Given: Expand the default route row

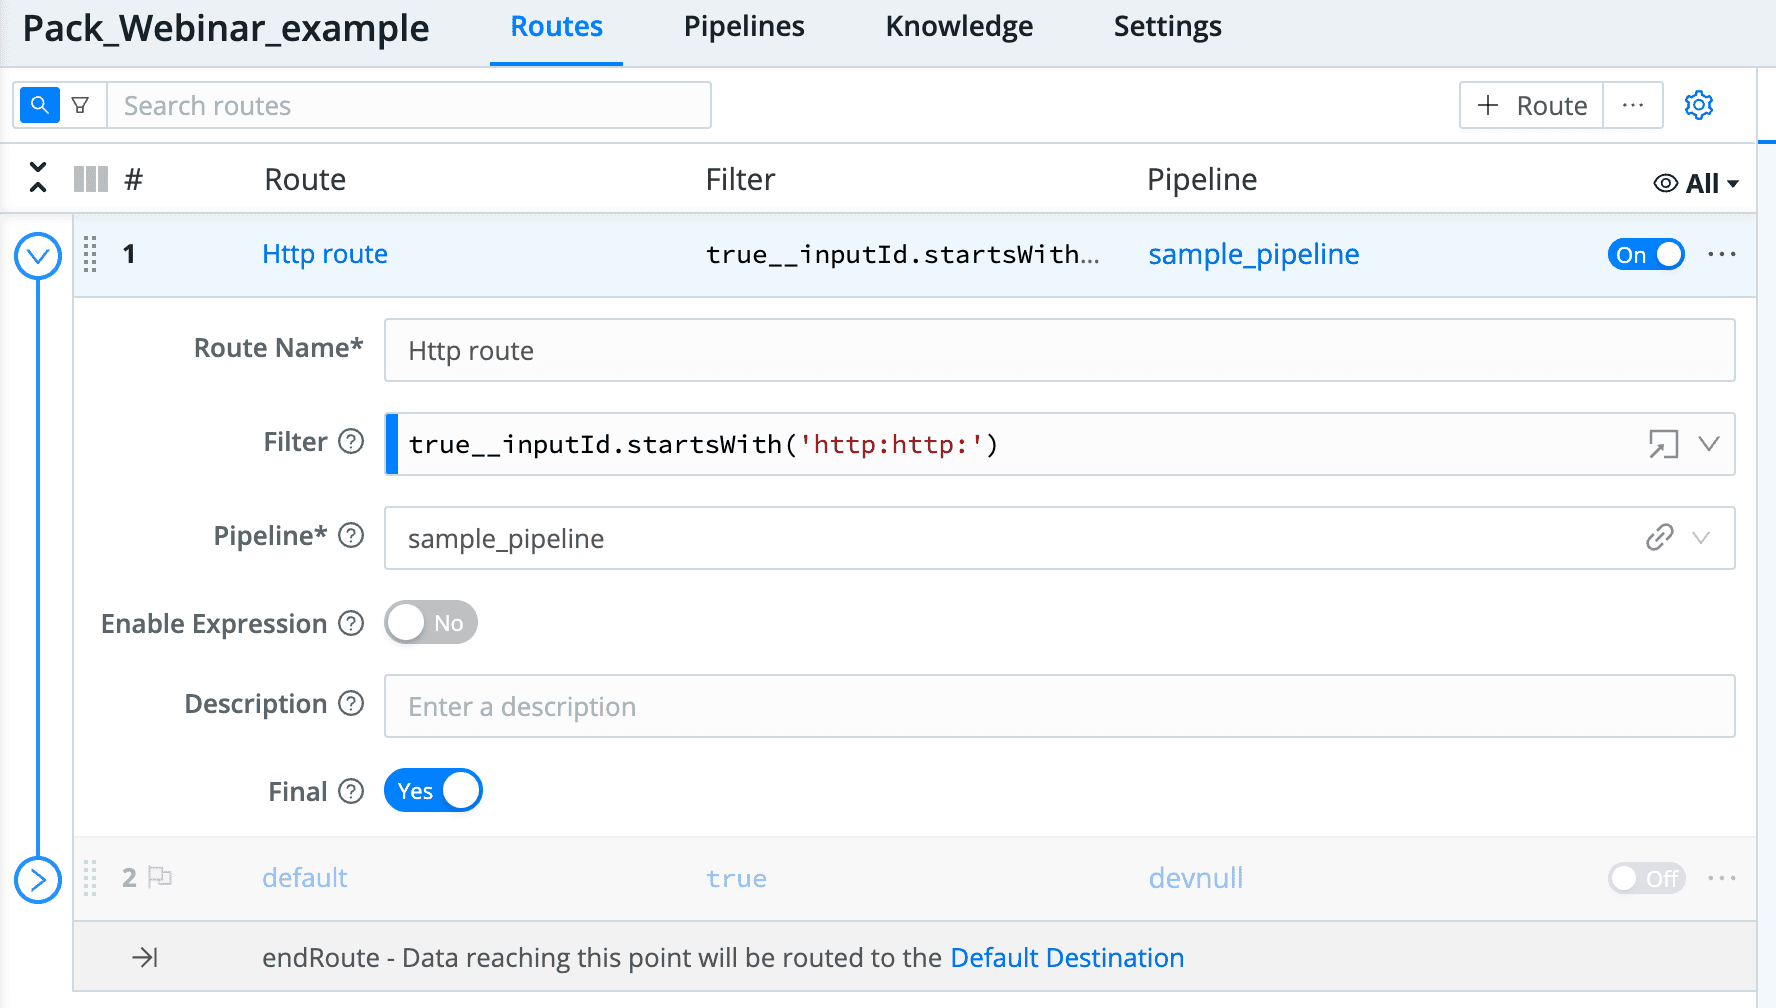Looking at the screenshot, I should coord(38,880).
